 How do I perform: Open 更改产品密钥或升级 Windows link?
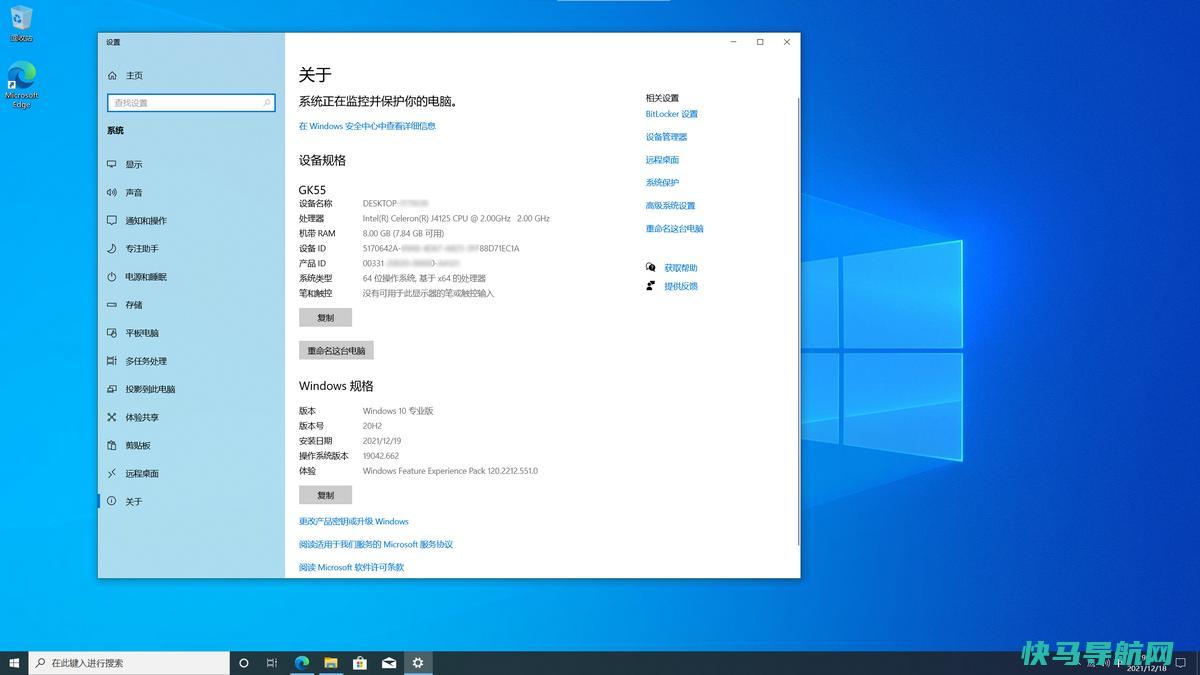point(354,521)
